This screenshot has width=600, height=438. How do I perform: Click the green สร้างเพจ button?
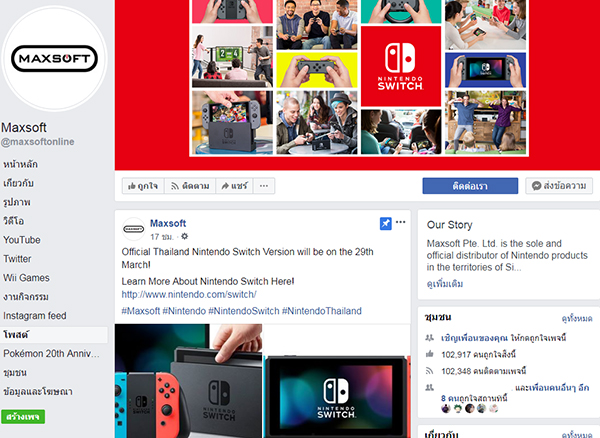click(23, 417)
